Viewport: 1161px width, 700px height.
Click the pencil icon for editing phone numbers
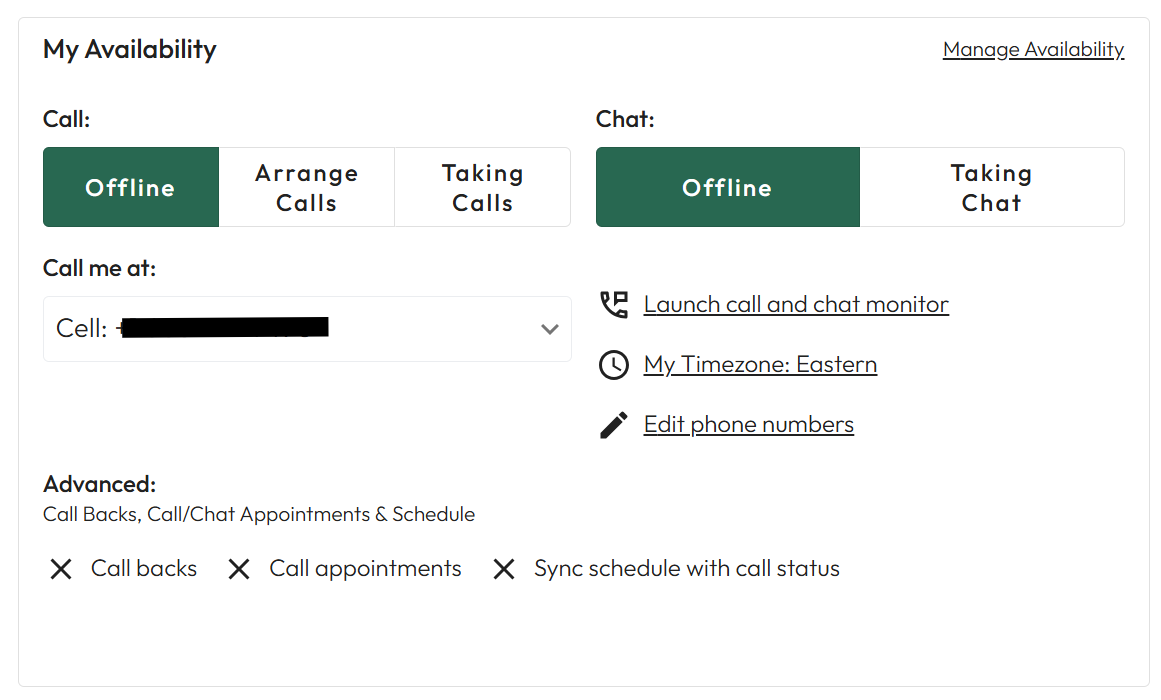614,425
